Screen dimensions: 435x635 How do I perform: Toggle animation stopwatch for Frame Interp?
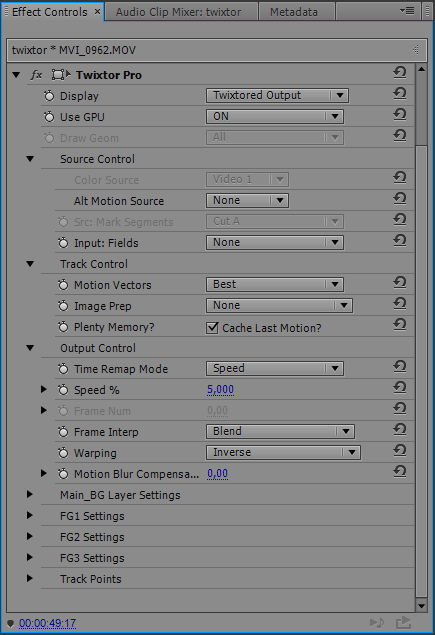pos(63,432)
